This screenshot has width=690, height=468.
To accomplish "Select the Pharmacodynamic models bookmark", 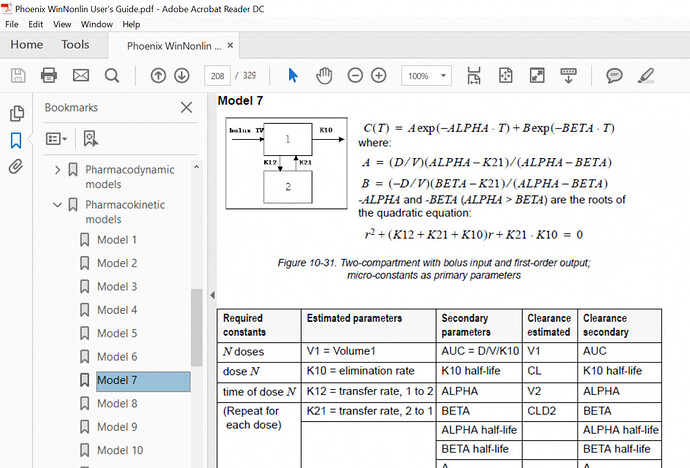I will pyautogui.click(x=130, y=177).
